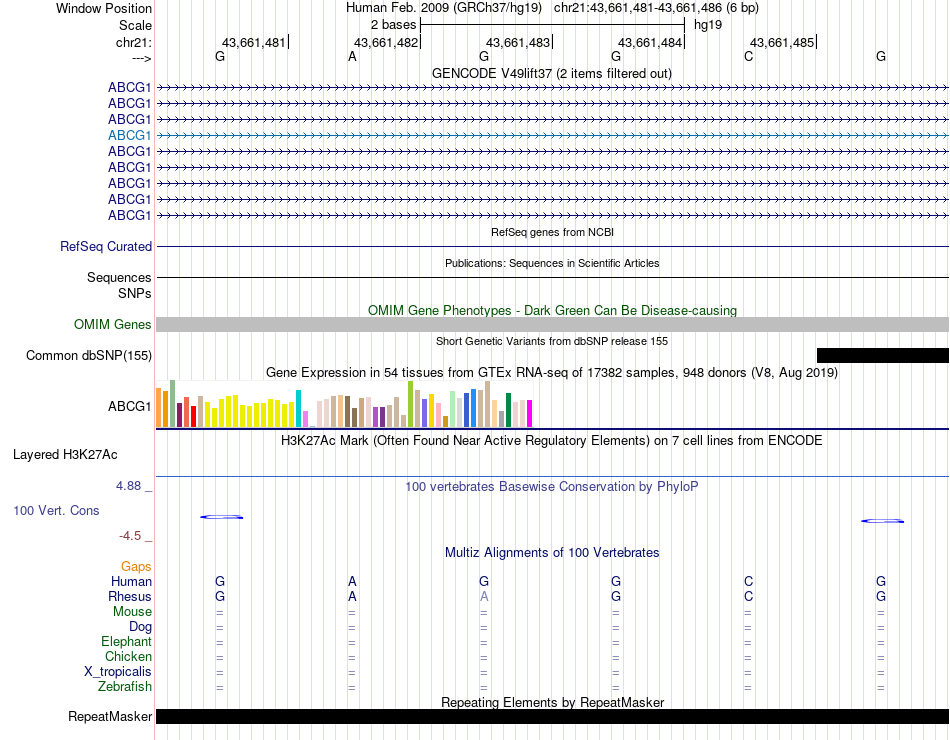Open the GENCODE V49lift37 track title

(x=551, y=73)
